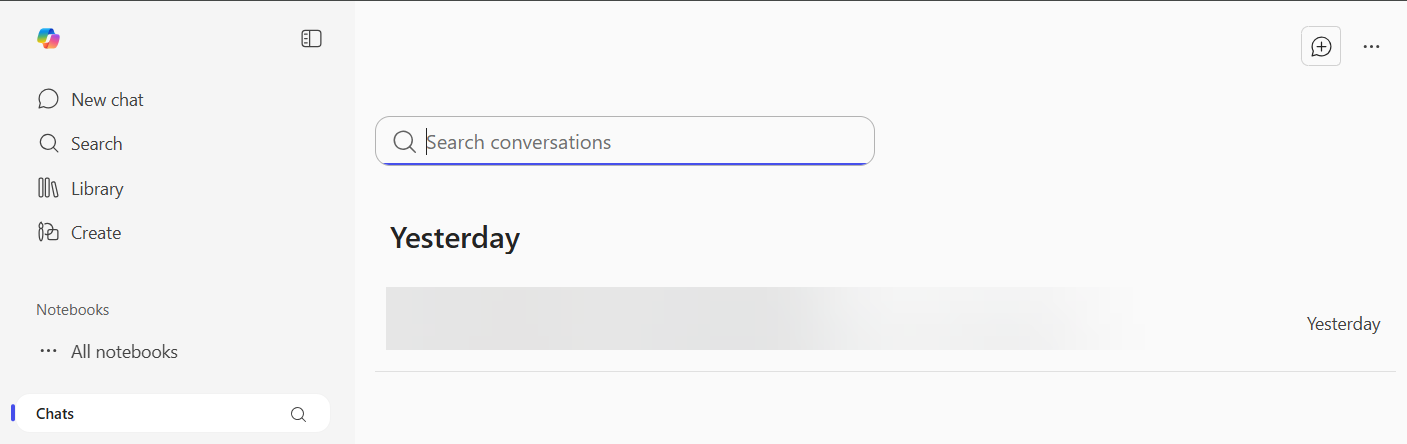The height and width of the screenshot is (444, 1407).
Task: Select the New chat label in the sidebar
Action: click(x=107, y=100)
